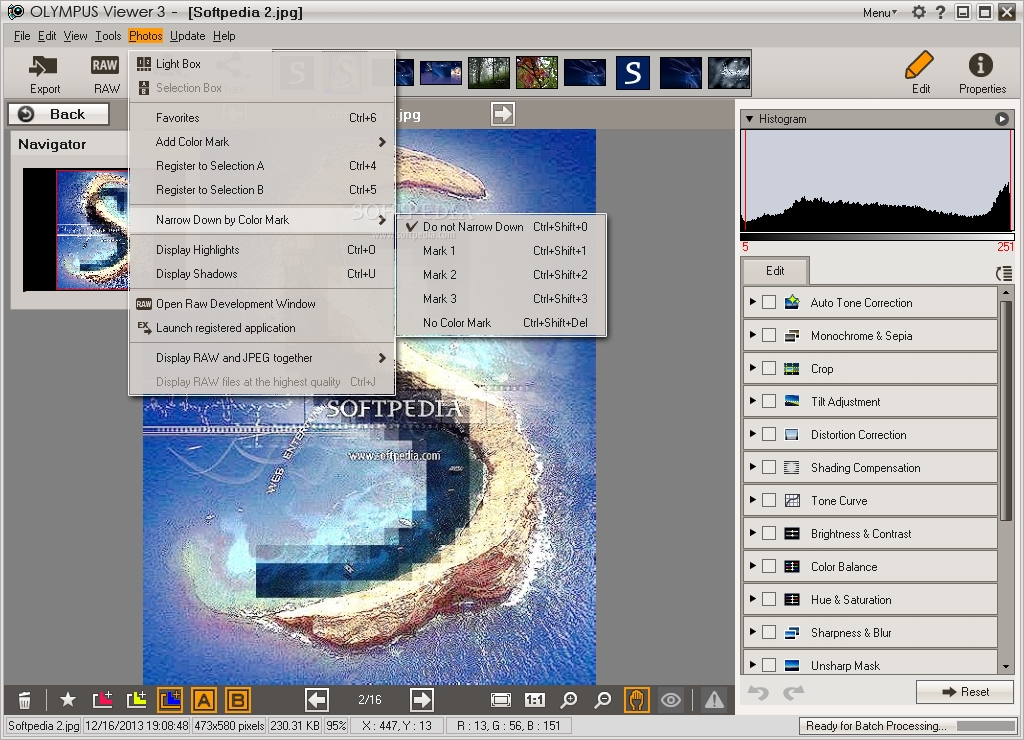The image size is (1024, 740).
Task: Click the next arrow above the image
Action: click(503, 114)
